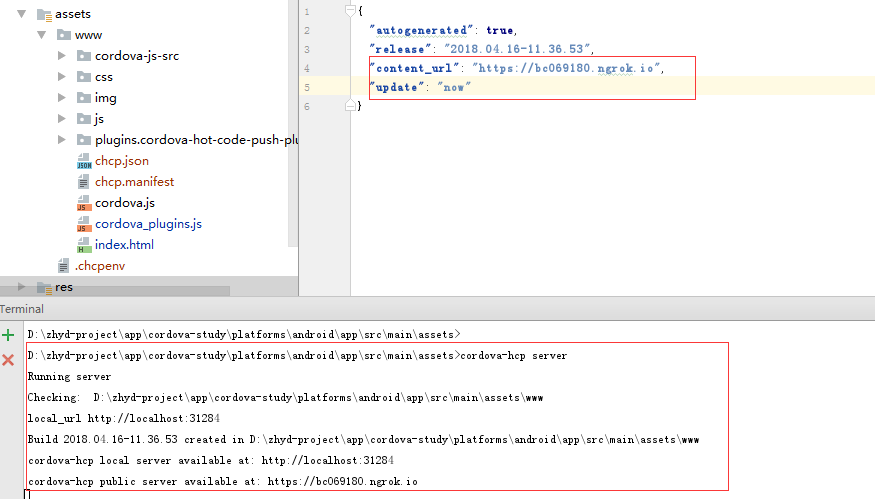This screenshot has width=875, height=499.
Task: Click line number 4 in gutter
Action: (306, 68)
